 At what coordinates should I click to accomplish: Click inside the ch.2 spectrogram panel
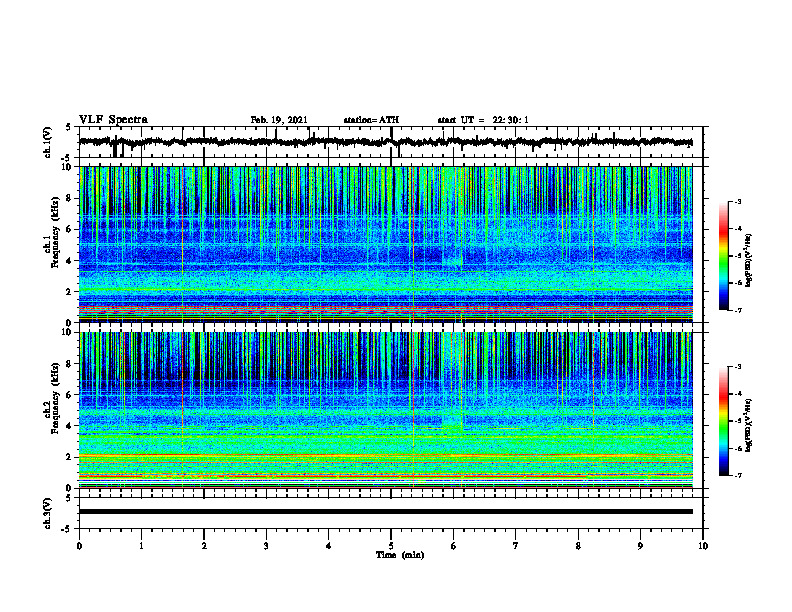pyautogui.click(x=385, y=410)
